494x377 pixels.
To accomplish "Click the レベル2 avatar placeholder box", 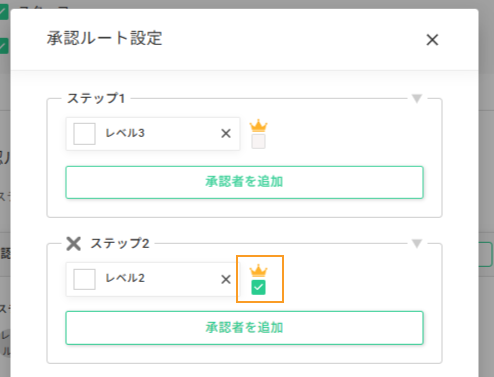I will click(84, 279).
